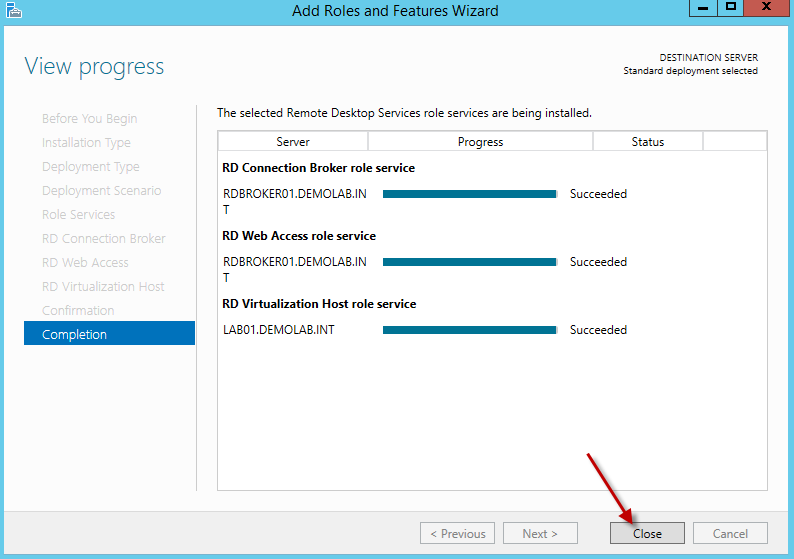The height and width of the screenshot is (559, 794).
Task: Open the Installation Type step
Action: click(x=86, y=142)
